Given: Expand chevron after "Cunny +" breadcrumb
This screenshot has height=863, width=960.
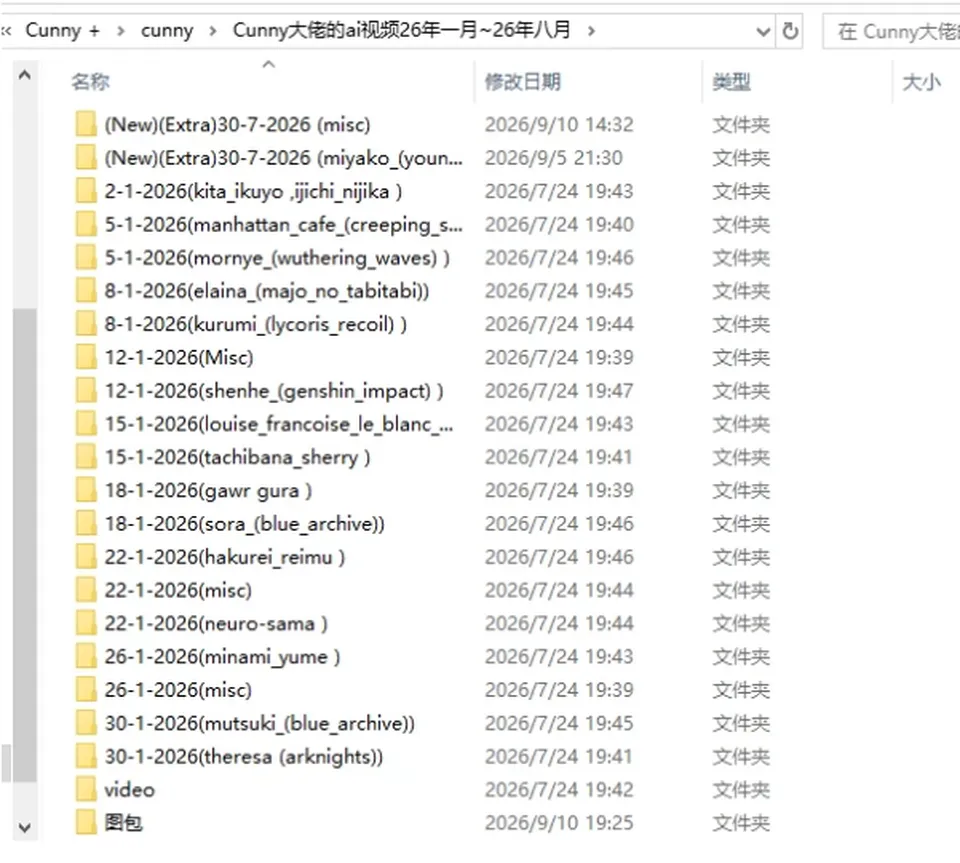Looking at the screenshot, I should tap(121, 31).
